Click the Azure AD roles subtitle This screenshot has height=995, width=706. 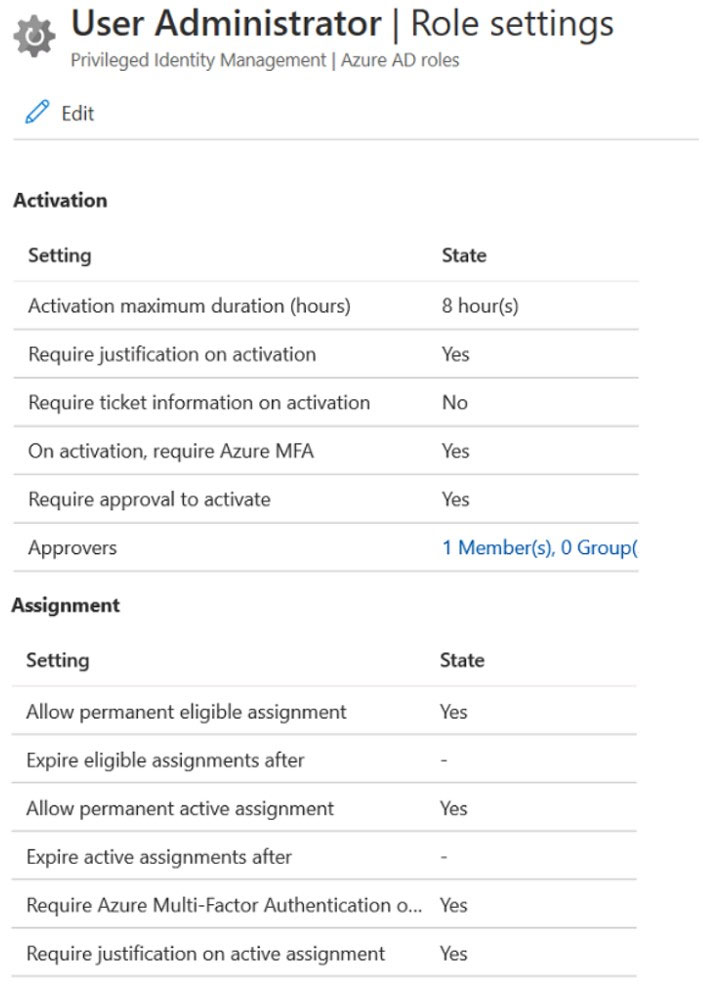pos(400,60)
